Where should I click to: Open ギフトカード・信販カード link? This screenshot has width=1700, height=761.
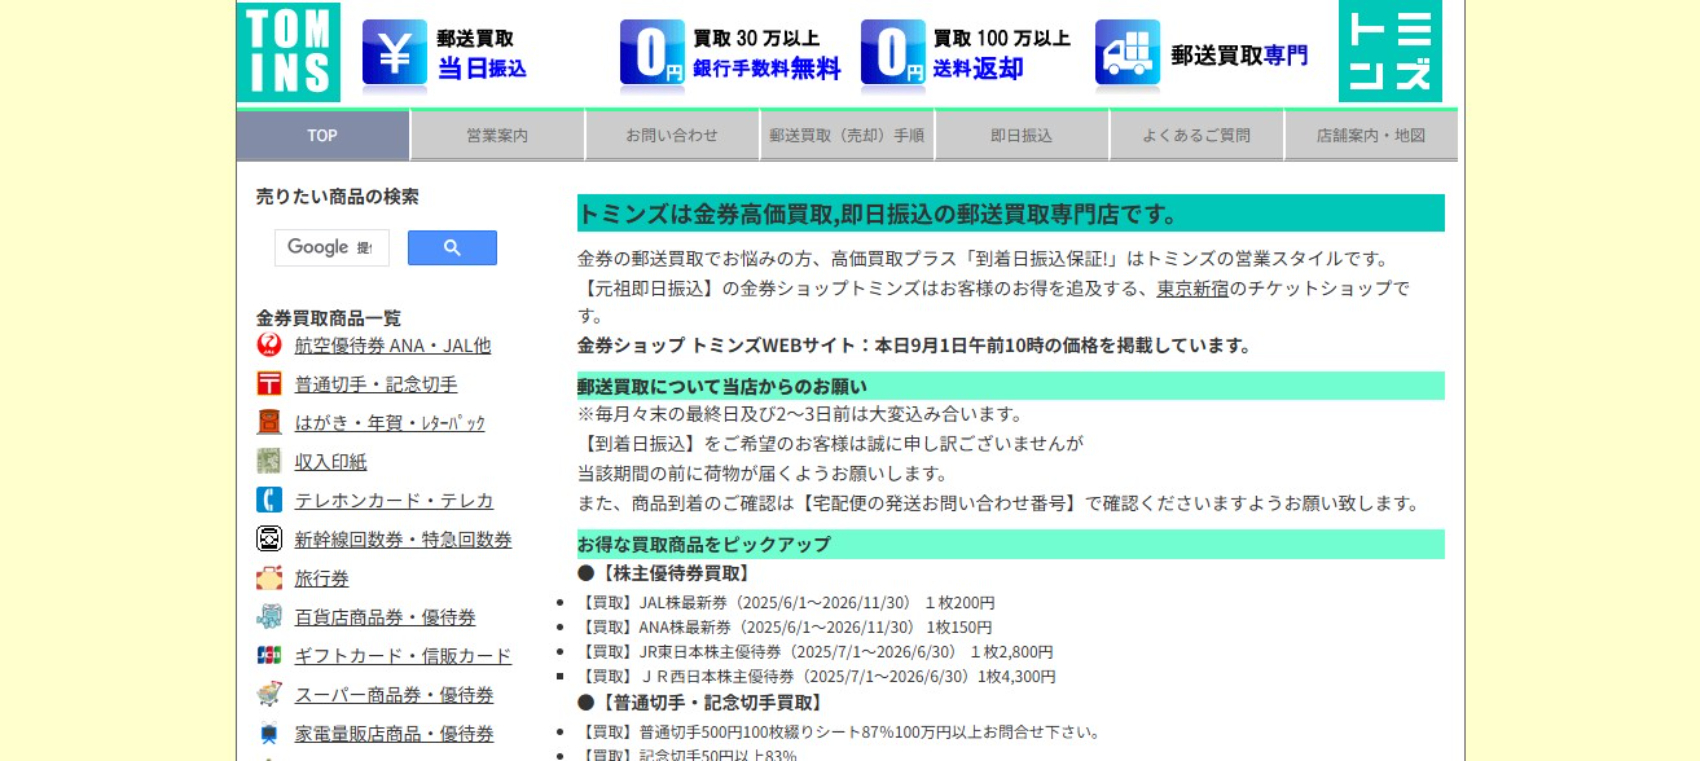point(403,656)
